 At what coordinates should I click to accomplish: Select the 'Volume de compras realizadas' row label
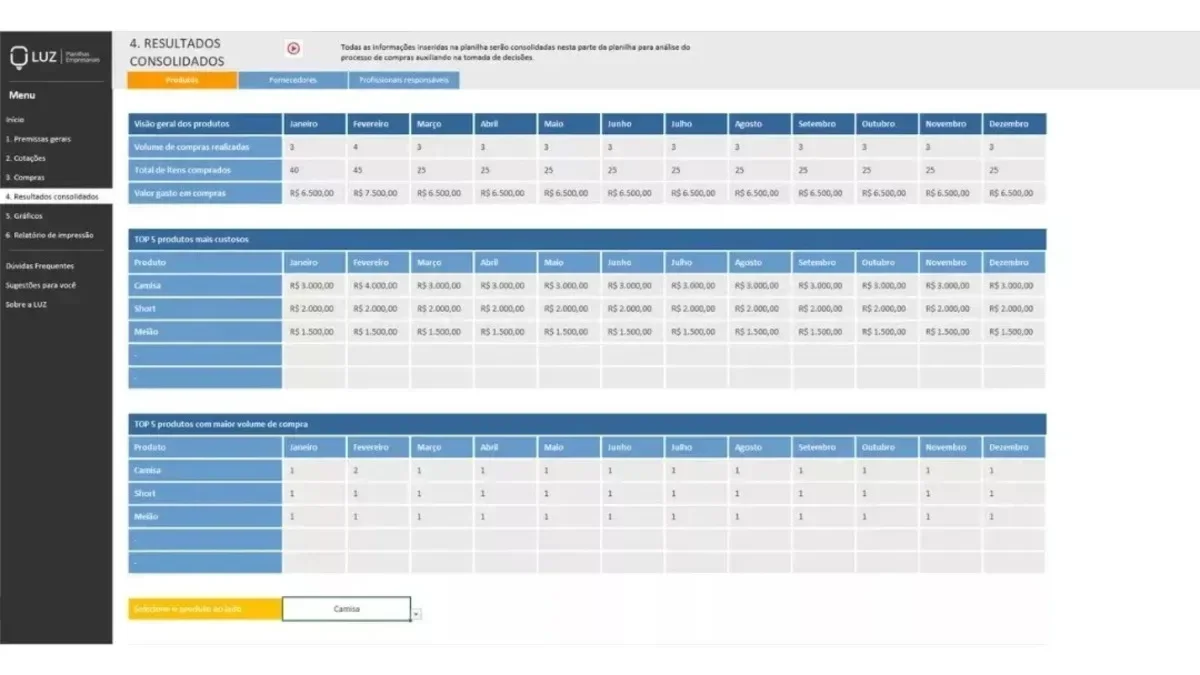click(205, 147)
